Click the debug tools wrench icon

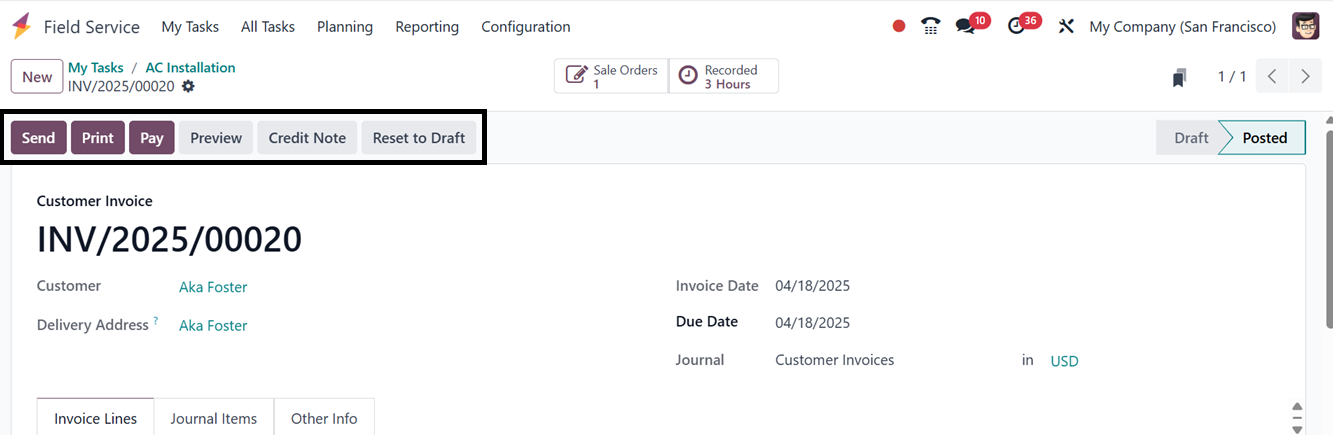(1066, 27)
